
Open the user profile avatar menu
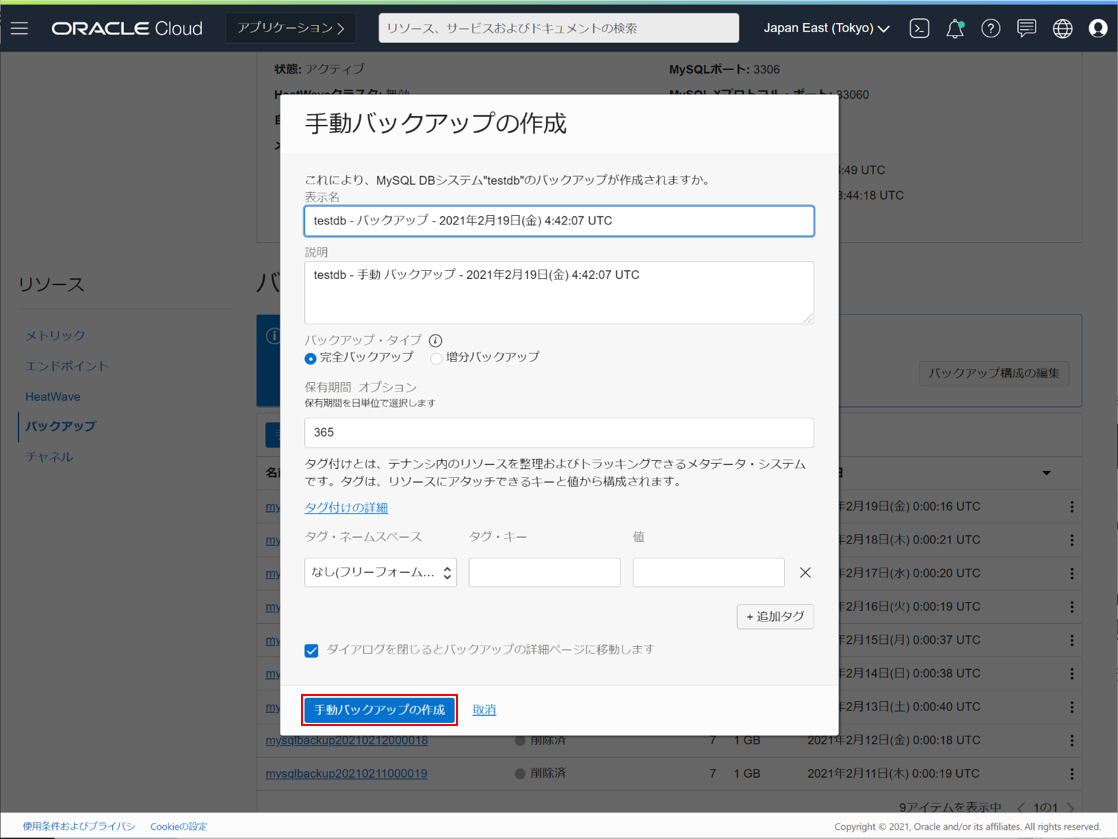(1098, 28)
